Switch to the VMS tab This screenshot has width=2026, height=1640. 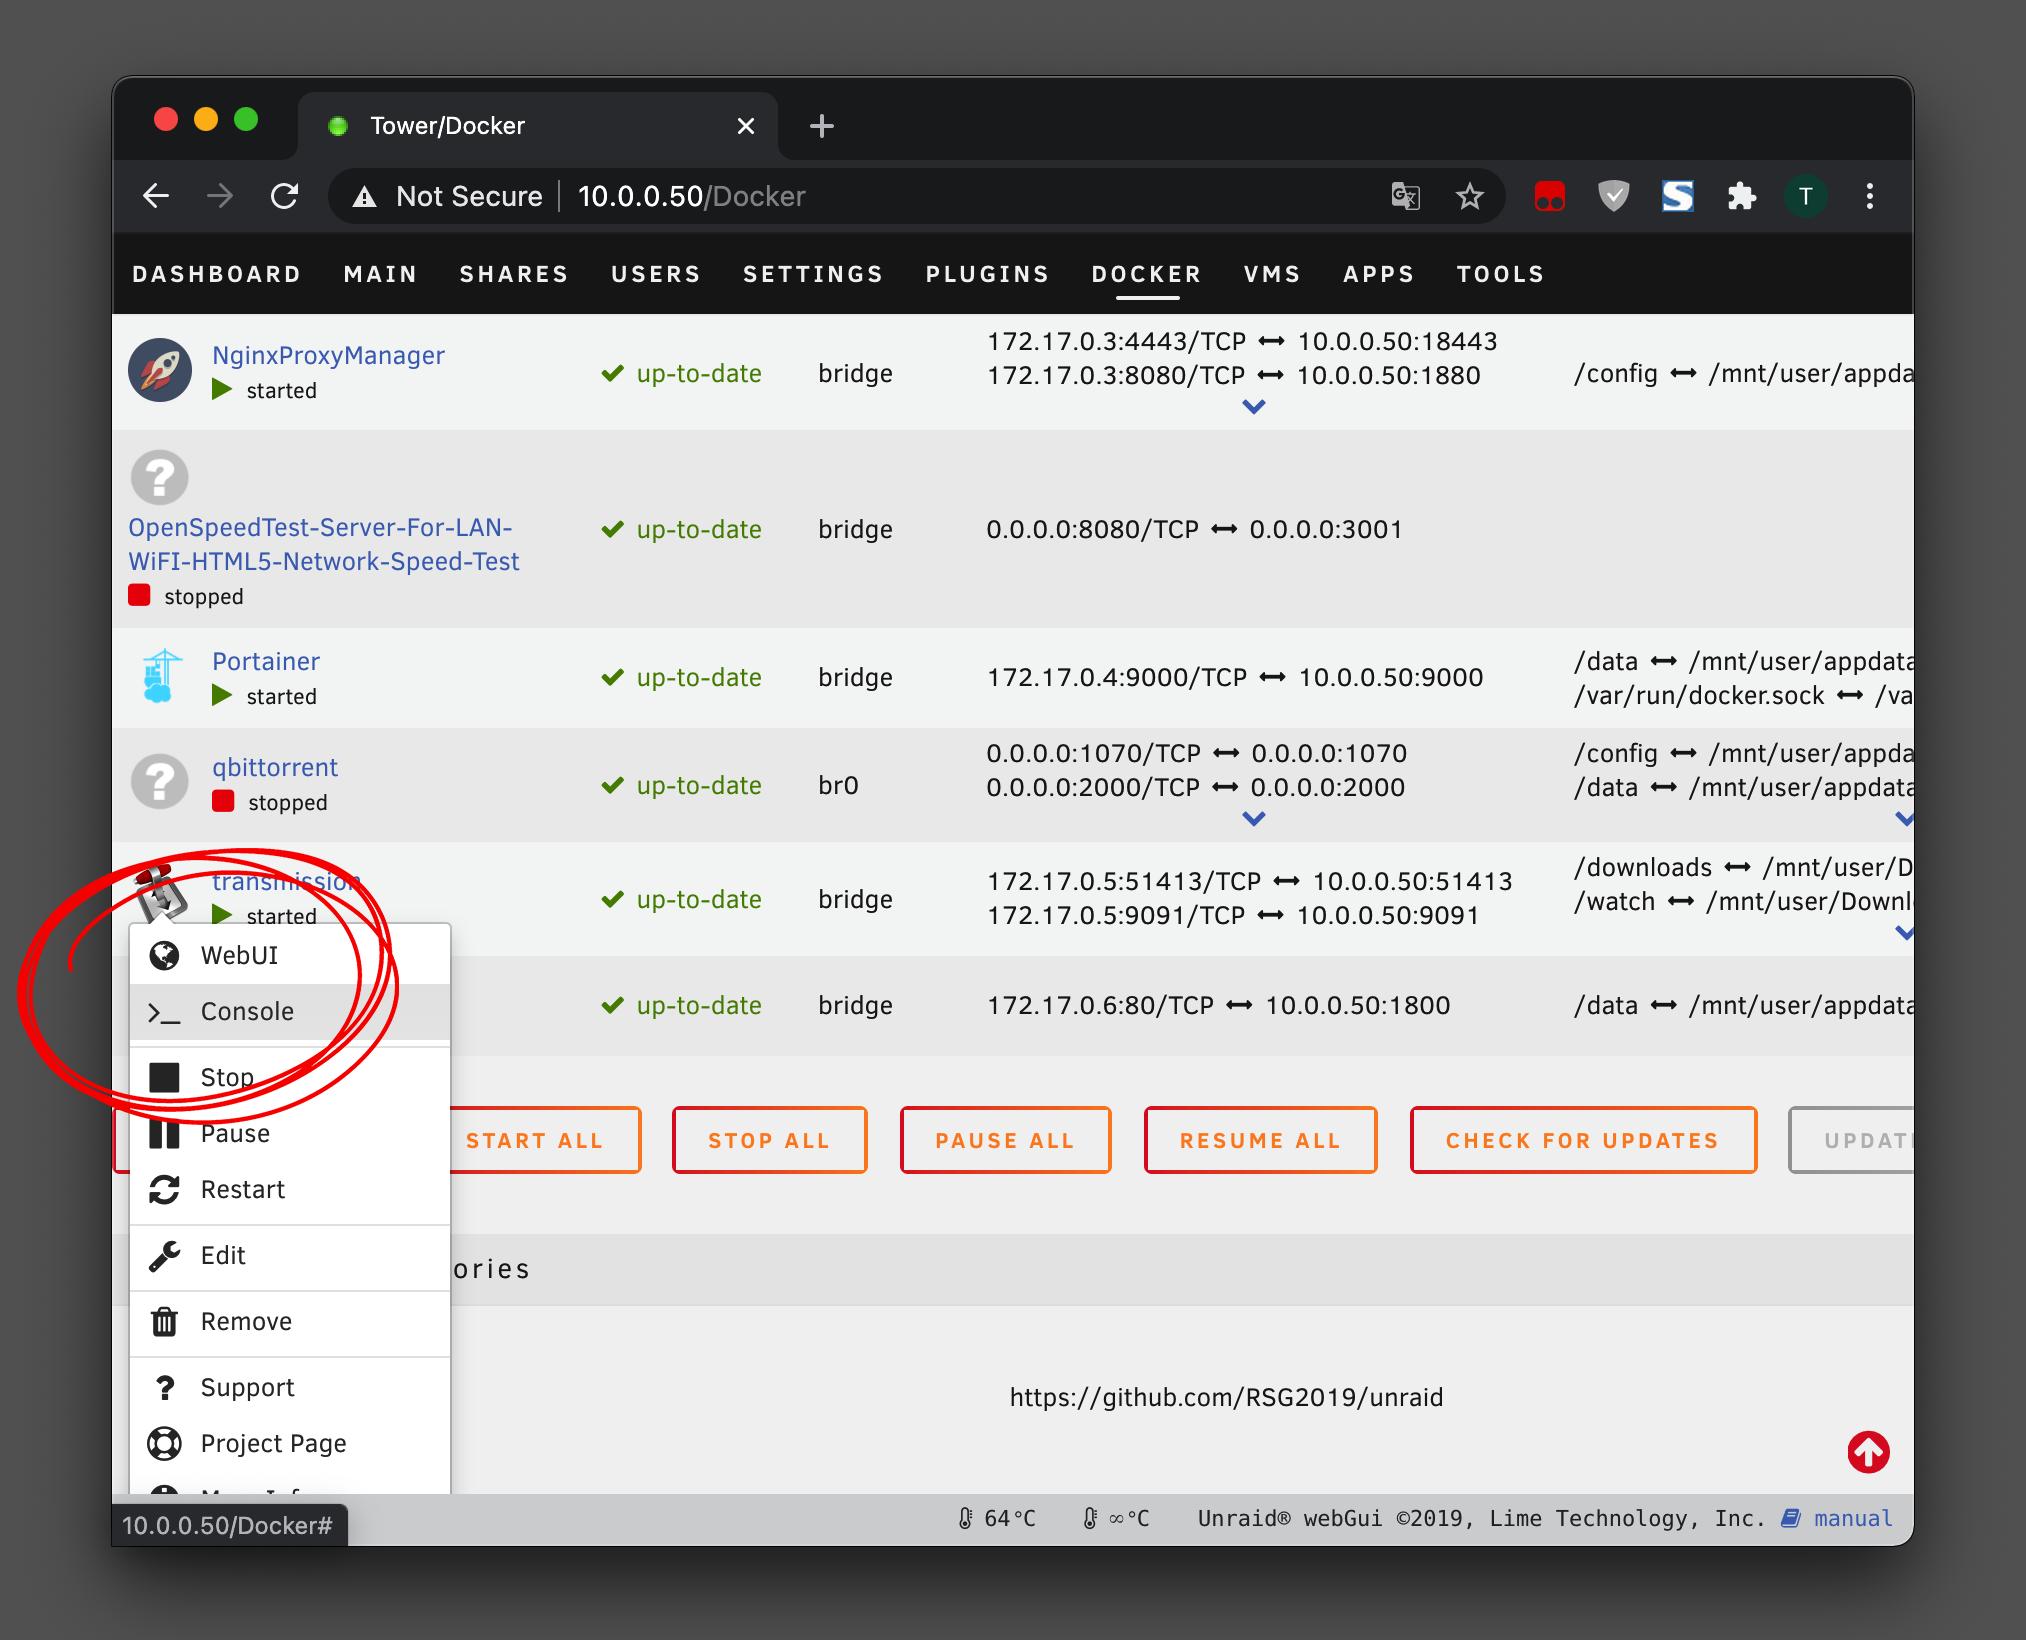point(1271,274)
